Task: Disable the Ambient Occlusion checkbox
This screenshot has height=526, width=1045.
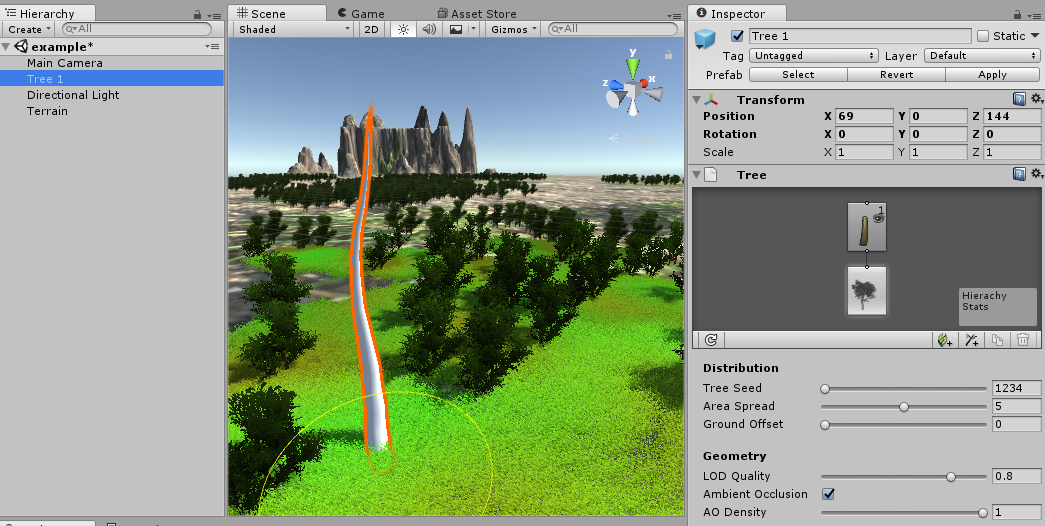Action: (827, 494)
